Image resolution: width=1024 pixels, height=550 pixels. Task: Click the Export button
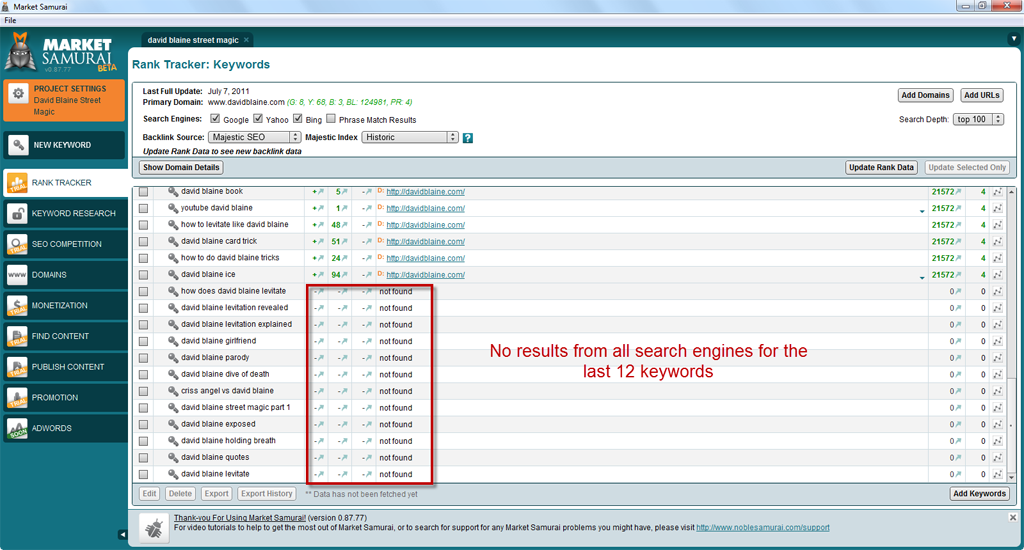[216, 494]
